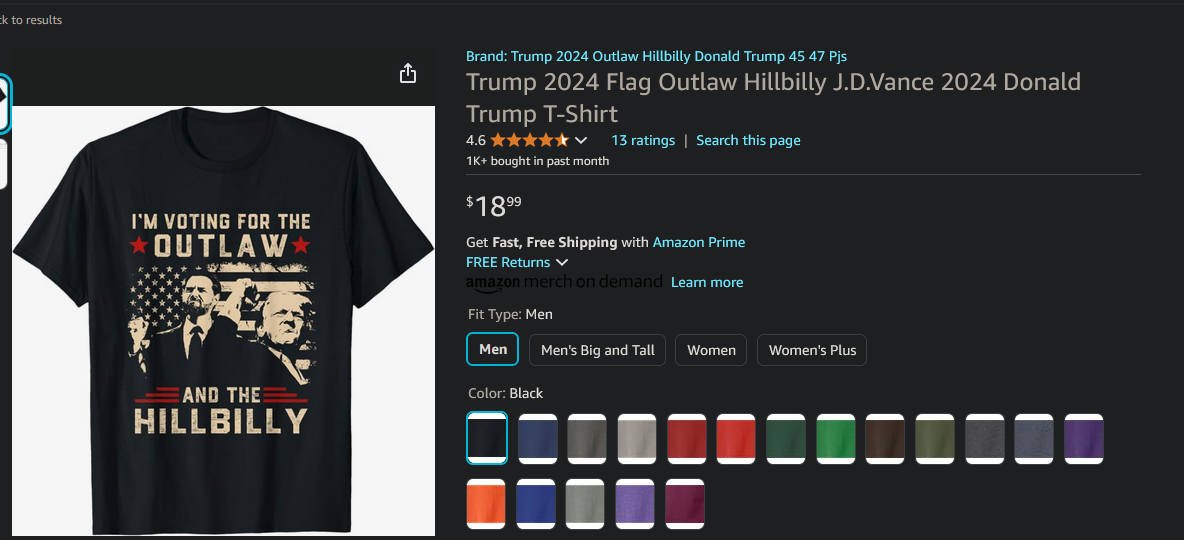This screenshot has height=540, width=1184.
Task: Pick the orange color swatch
Action: pyautogui.click(x=487, y=504)
